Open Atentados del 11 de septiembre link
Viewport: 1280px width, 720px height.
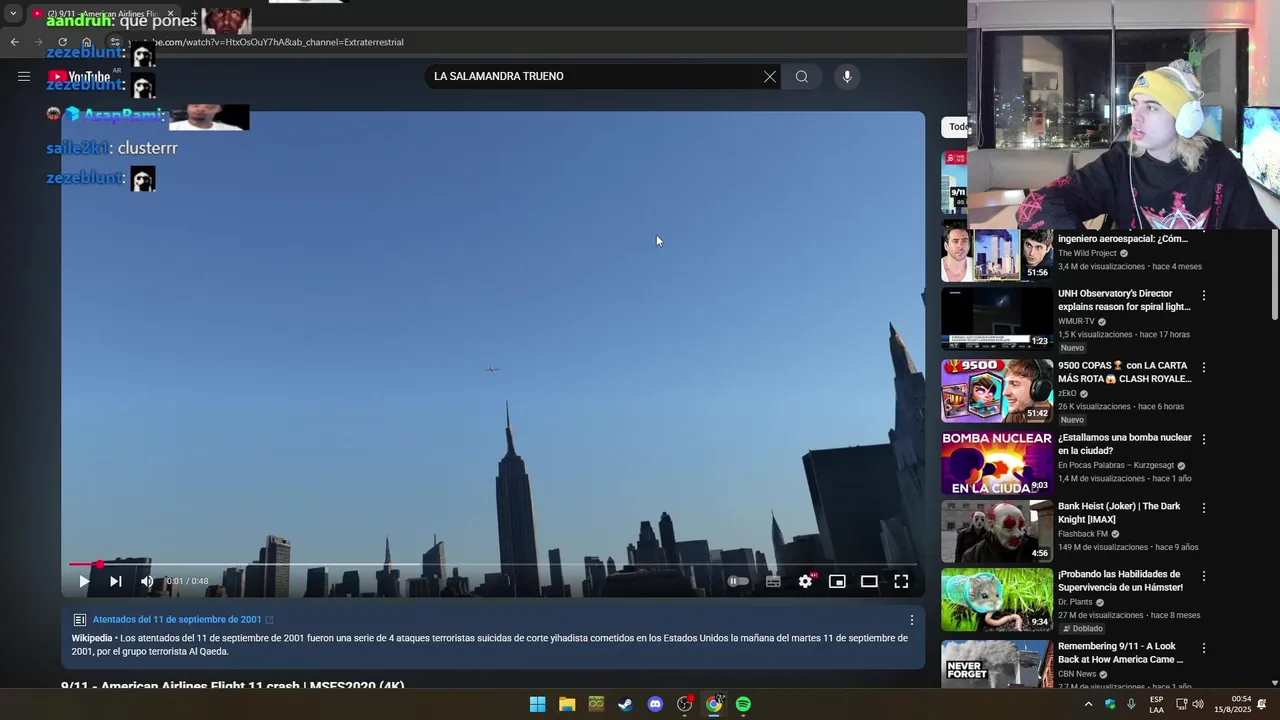pyautogui.click(x=177, y=619)
